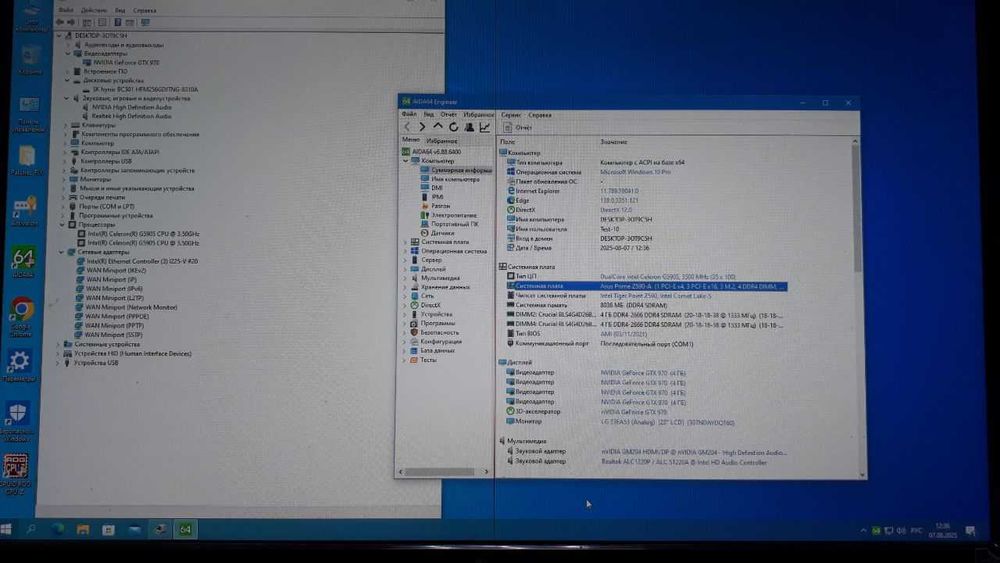Screen dimensions: 1000x563
Task: Select WAN Miniport (Network Monitor) in Device Manager
Action: [126, 307]
